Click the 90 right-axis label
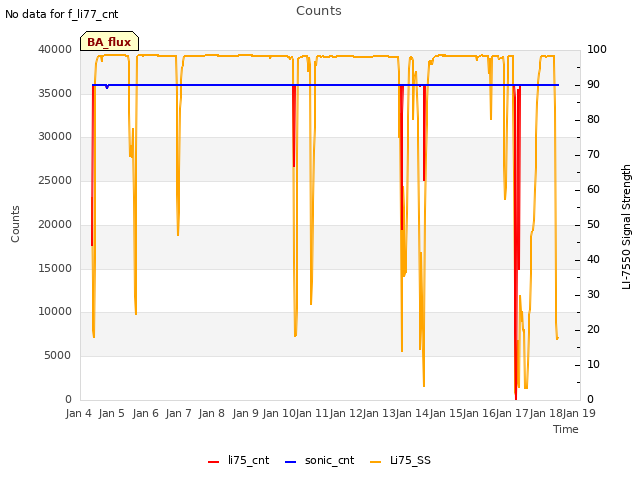The image size is (640, 480). (593, 84)
